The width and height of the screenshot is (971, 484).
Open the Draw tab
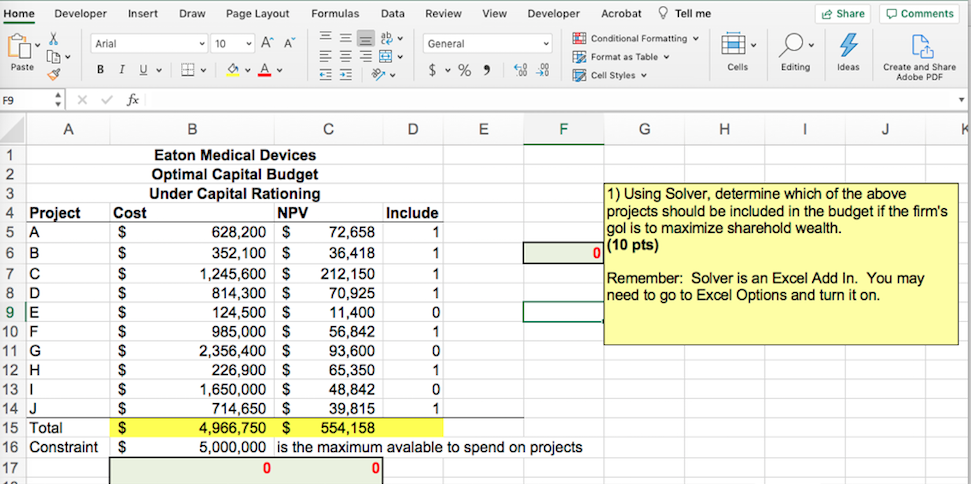[193, 14]
